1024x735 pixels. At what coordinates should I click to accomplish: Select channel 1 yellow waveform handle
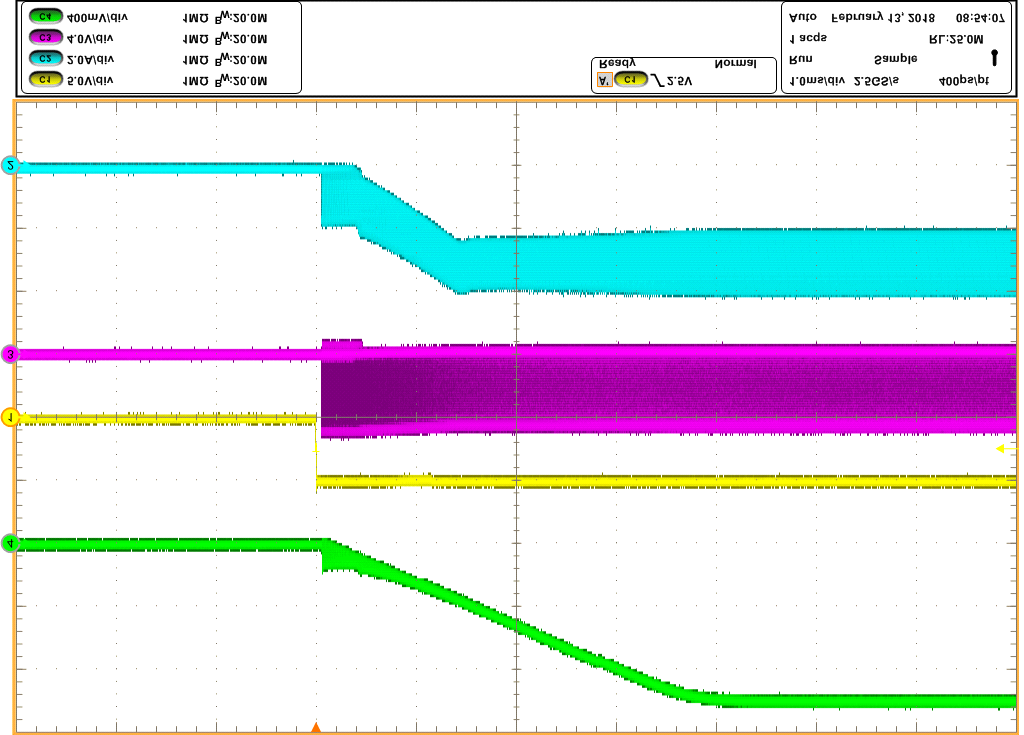11,418
